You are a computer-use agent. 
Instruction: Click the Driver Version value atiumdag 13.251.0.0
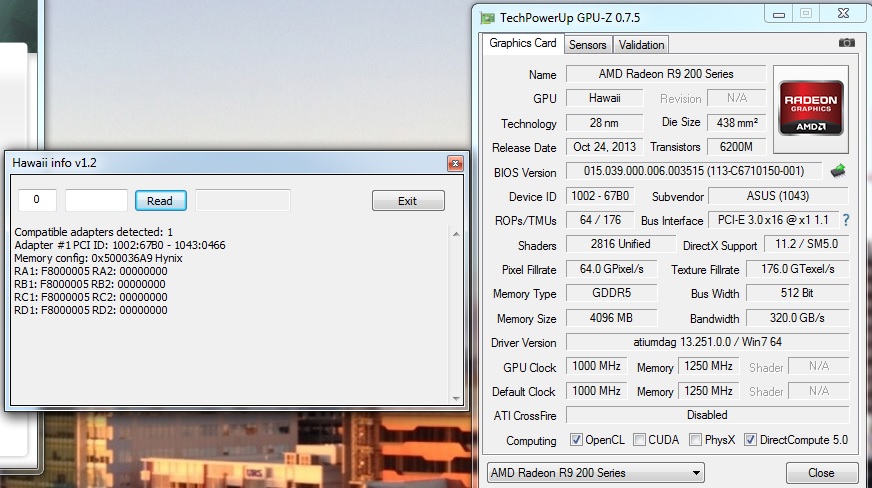point(707,342)
